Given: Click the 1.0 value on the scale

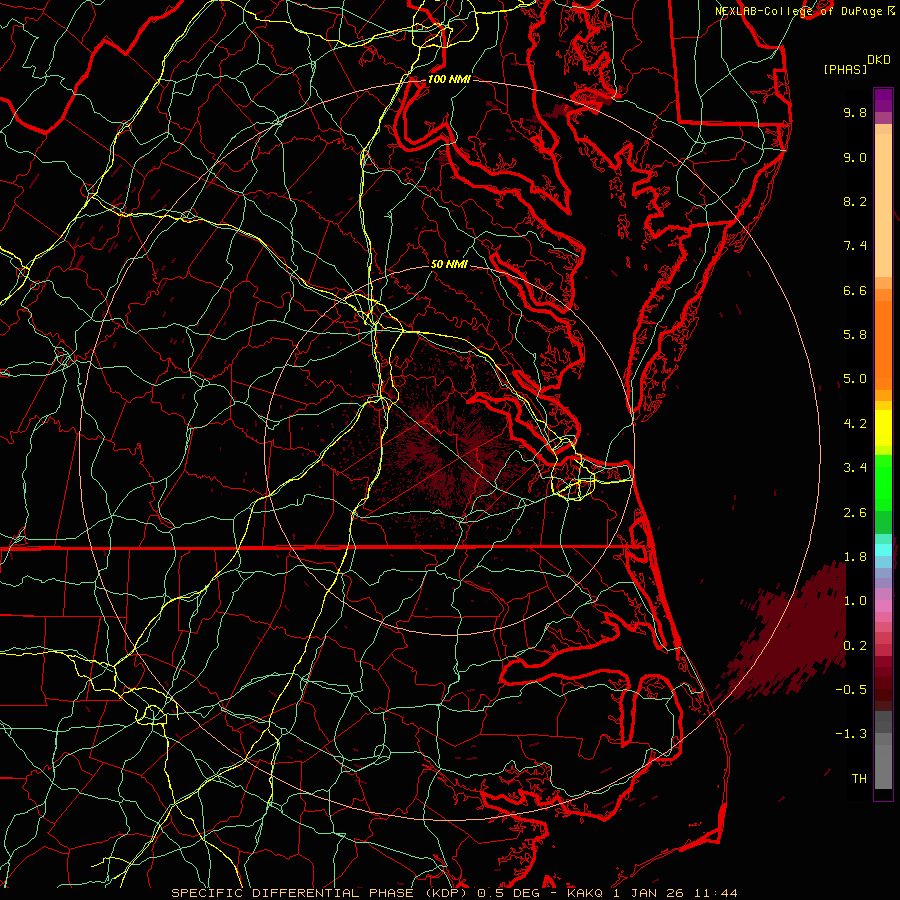Looking at the screenshot, I should point(855,601).
